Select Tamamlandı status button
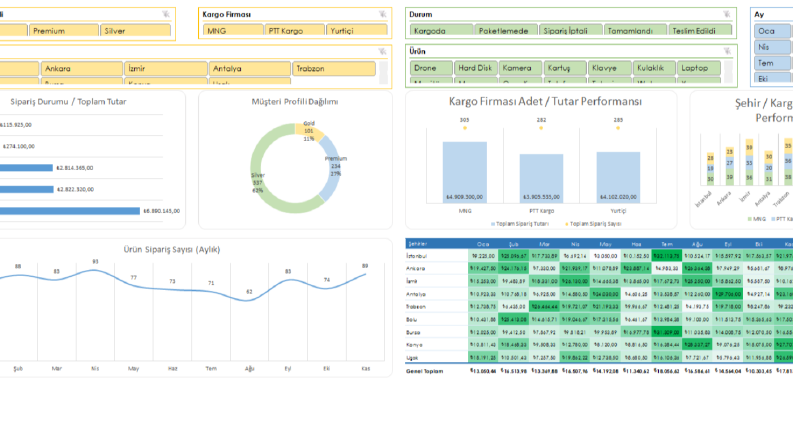Image resolution: width=793 pixels, height=446 pixels. pyautogui.click(x=635, y=30)
